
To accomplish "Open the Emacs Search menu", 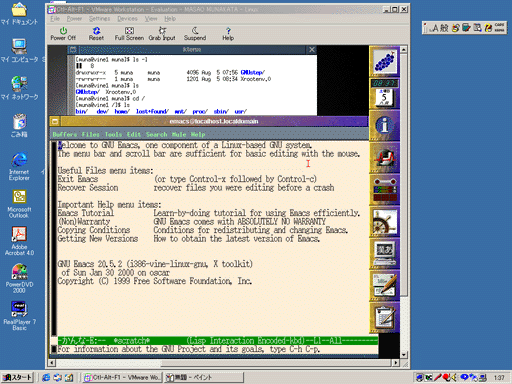I will (156, 134).
